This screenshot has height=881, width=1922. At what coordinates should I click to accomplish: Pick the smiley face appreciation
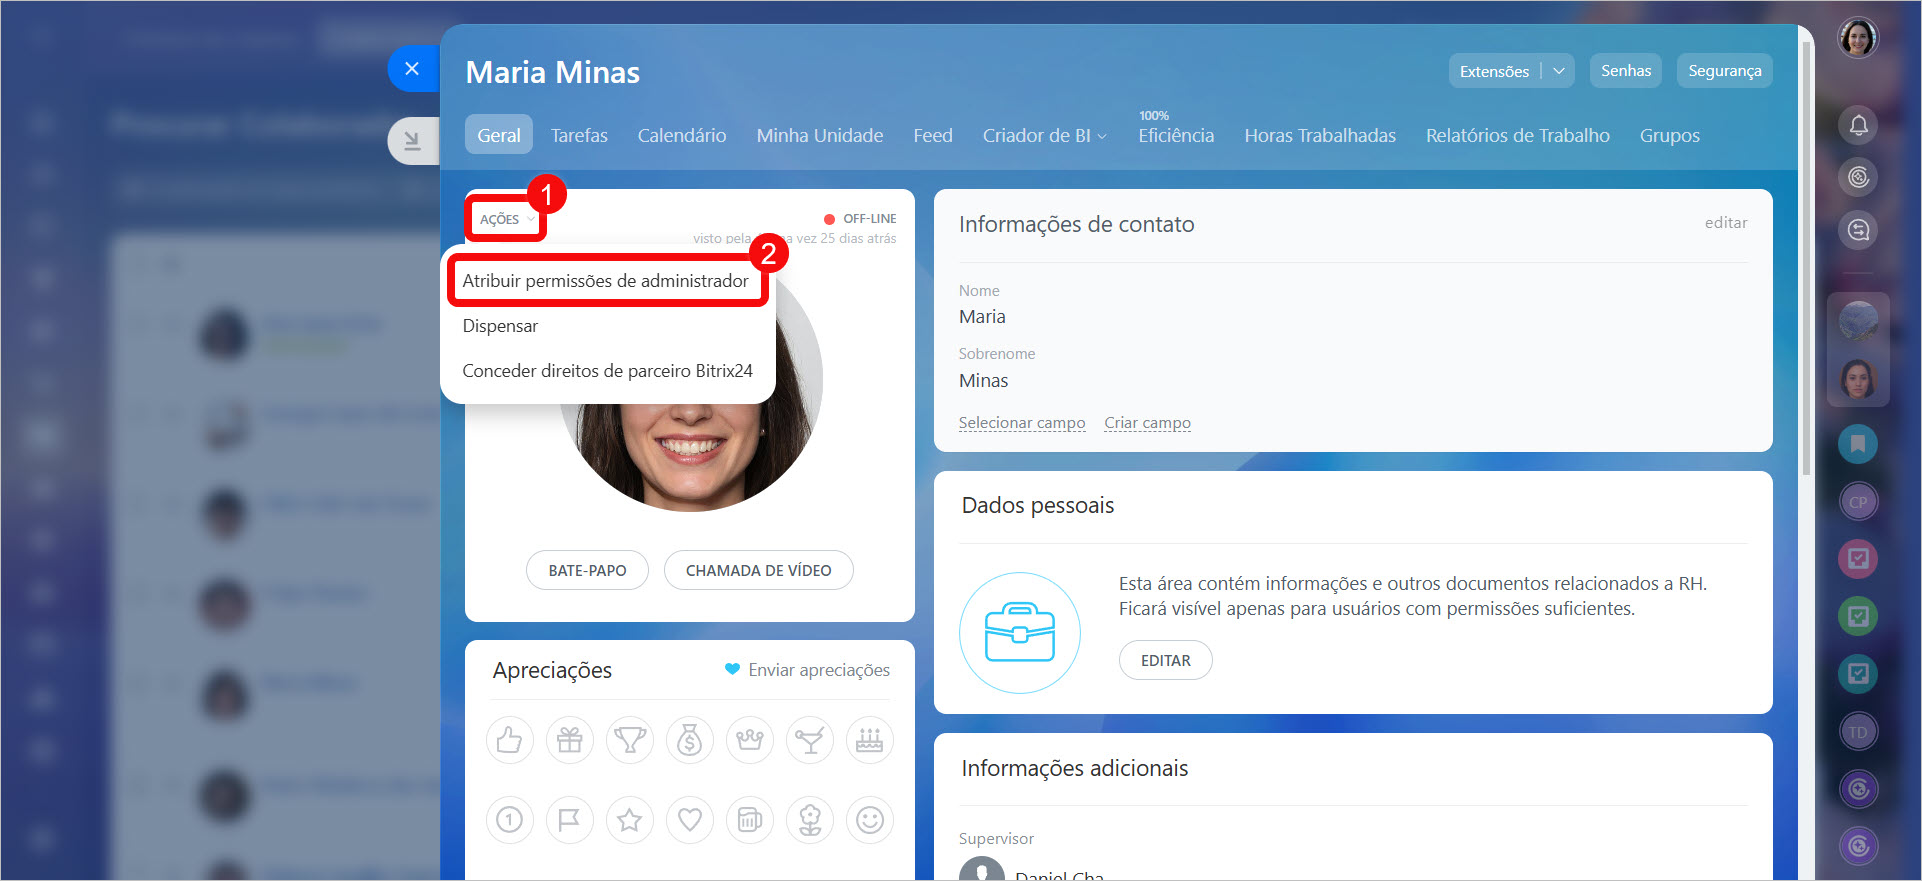[x=870, y=820]
